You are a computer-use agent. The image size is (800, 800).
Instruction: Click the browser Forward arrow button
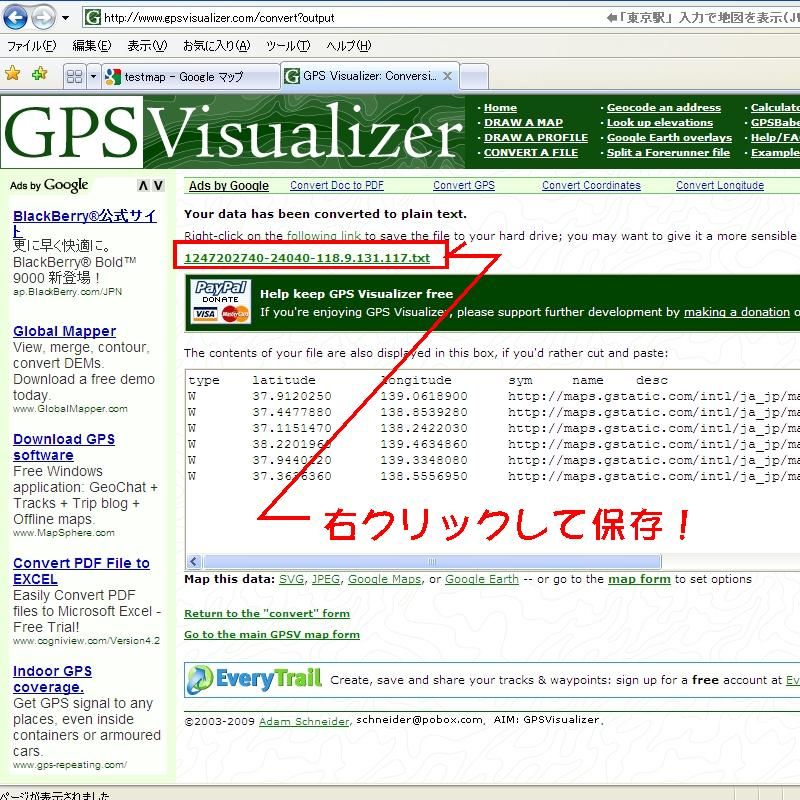pos(44,17)
